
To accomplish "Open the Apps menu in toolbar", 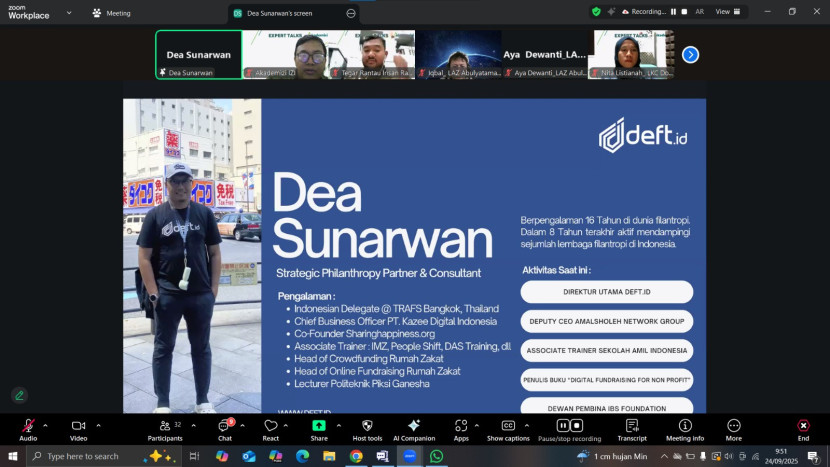I will (461, 427).
